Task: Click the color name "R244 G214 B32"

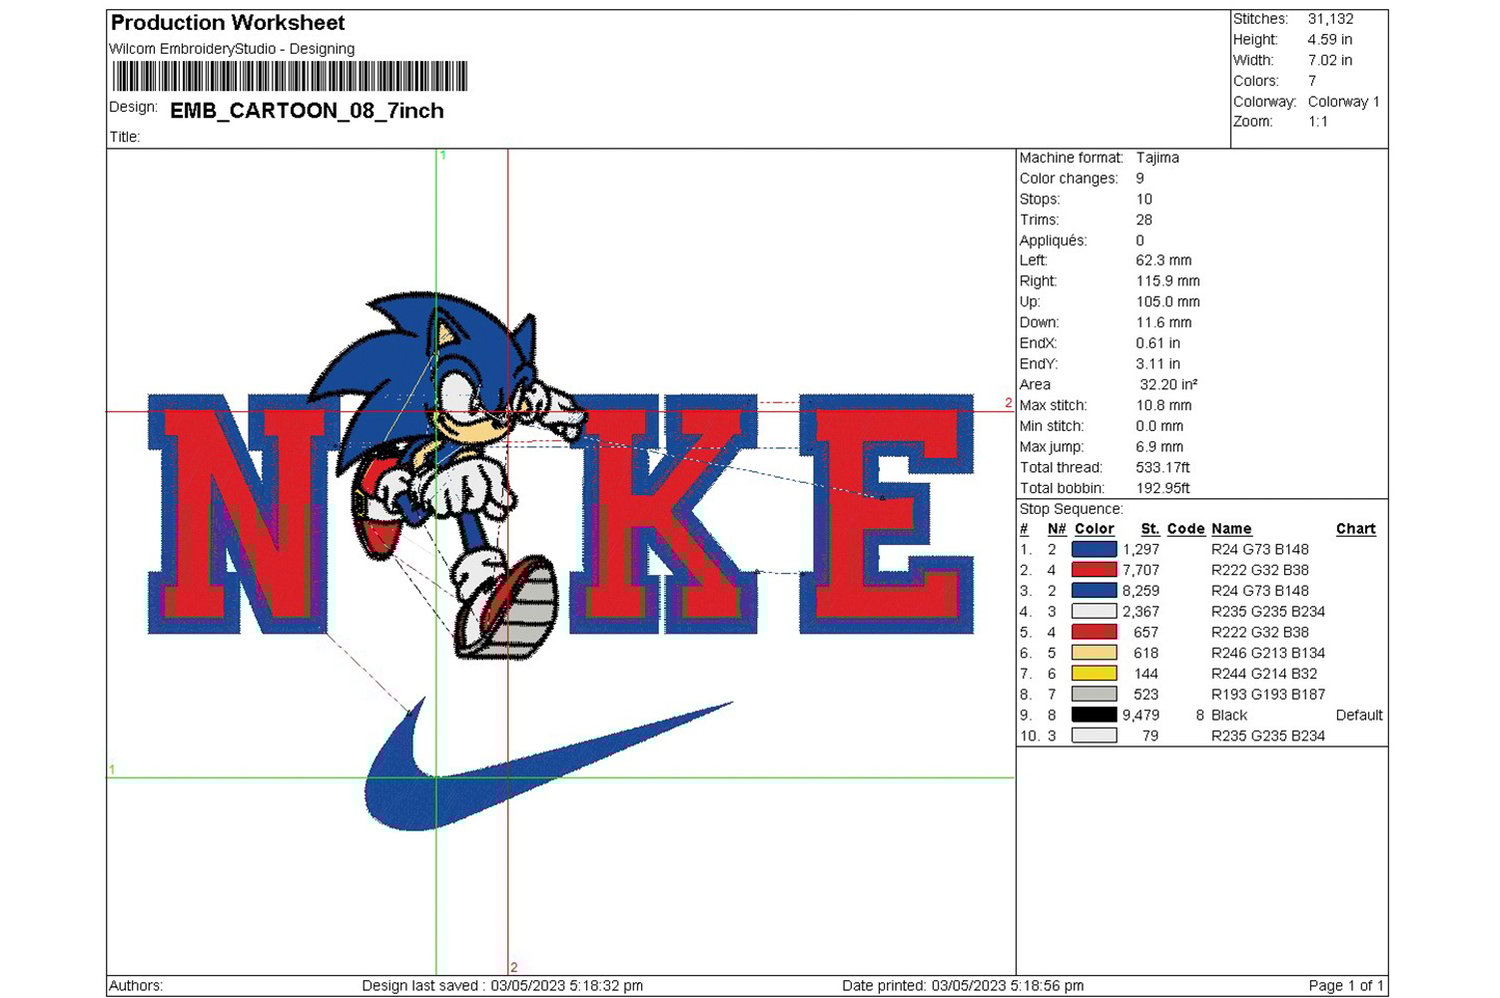Action: point(1264,674)
